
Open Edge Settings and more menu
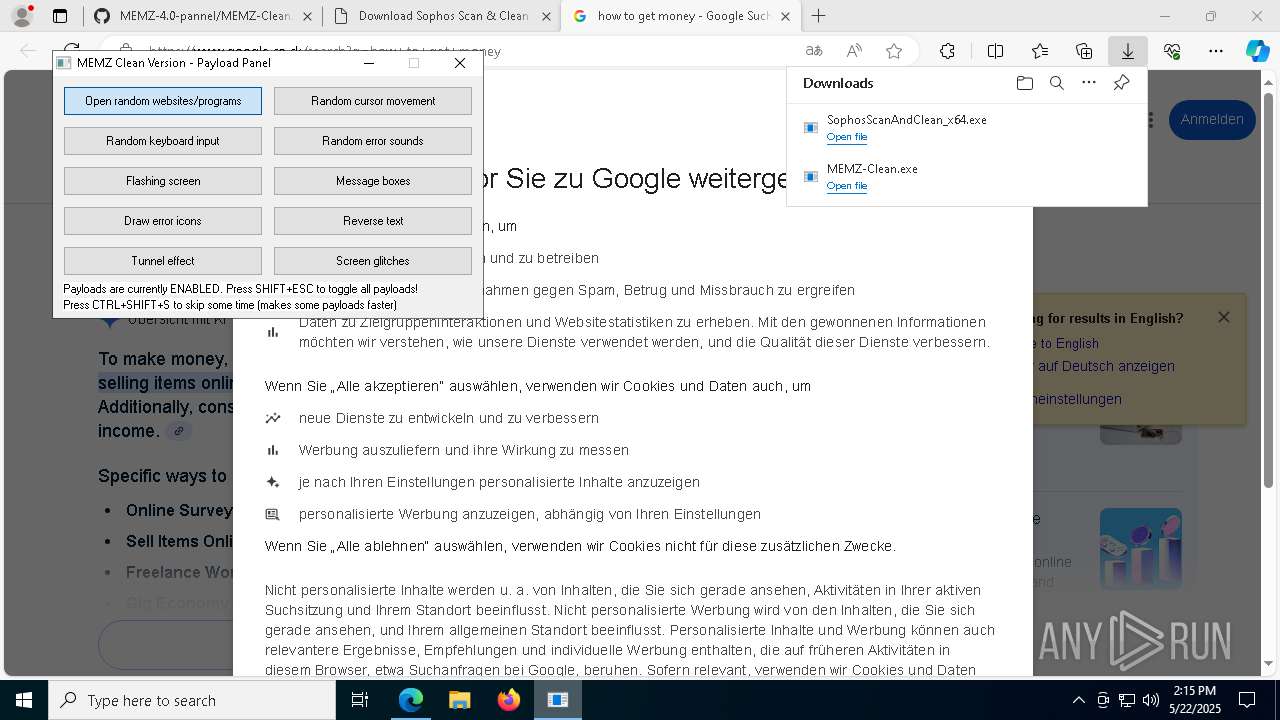[x=1216, y=51]
